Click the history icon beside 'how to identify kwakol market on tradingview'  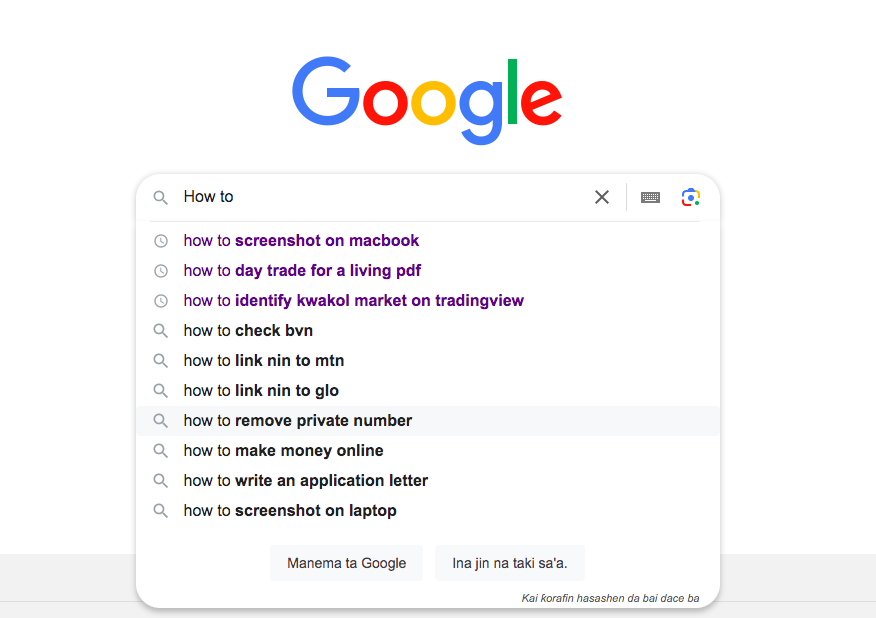pos(161,301)
